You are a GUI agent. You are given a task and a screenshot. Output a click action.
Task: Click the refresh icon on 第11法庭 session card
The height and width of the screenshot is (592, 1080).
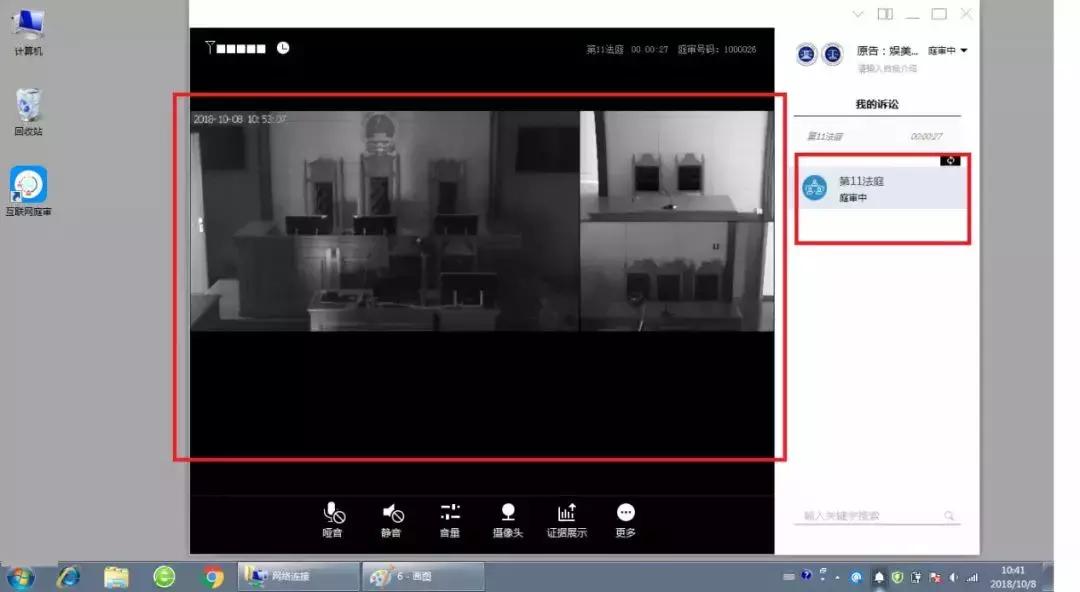[951, 160]
